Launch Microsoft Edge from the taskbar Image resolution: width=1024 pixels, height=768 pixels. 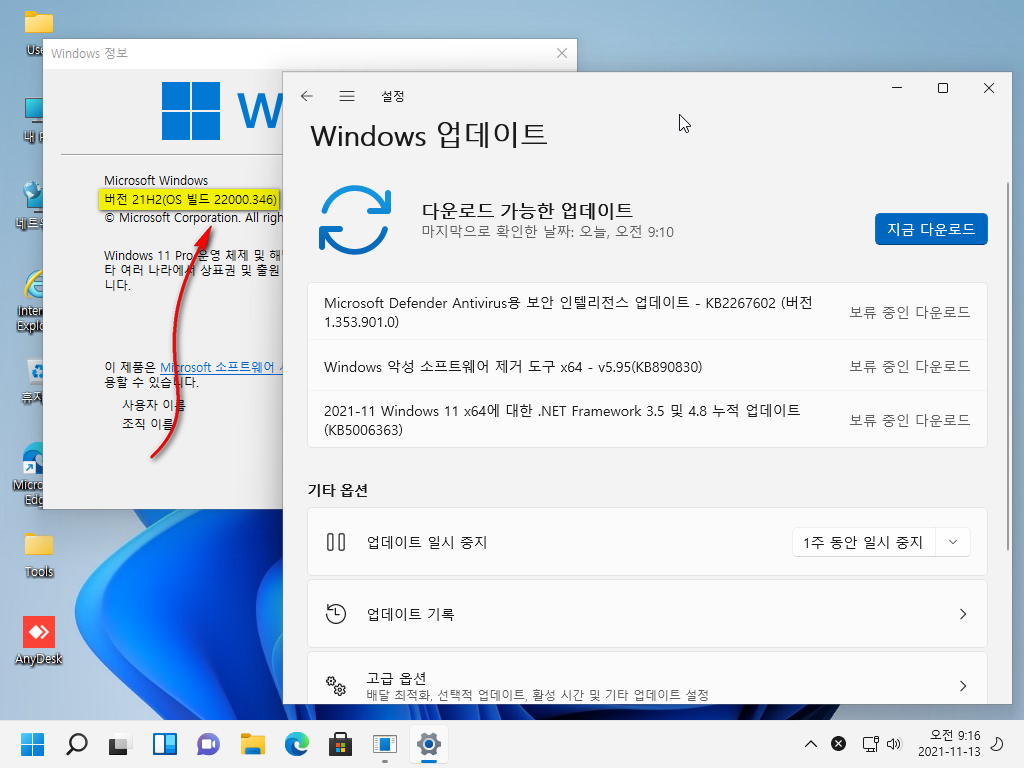[x=296, y=744]
